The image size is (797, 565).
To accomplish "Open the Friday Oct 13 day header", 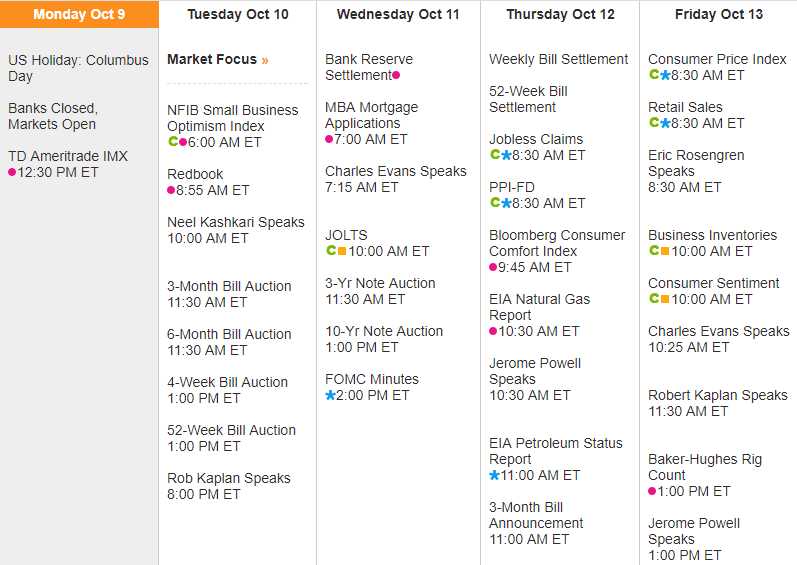I will [718, 14].
